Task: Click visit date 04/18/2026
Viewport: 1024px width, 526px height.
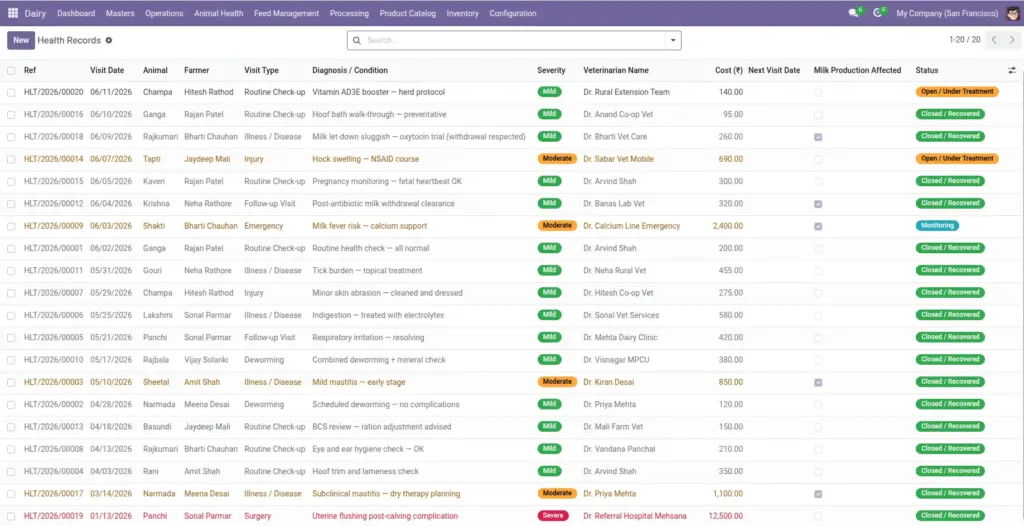Action: point(111,427)
